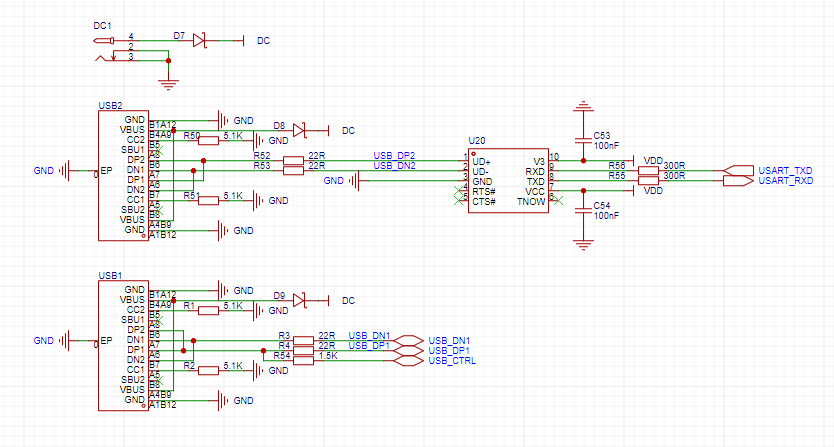This screenshot has width=834, height=447.
Task: Select the DC net label beside D8
Action: [x=348, y=130]
